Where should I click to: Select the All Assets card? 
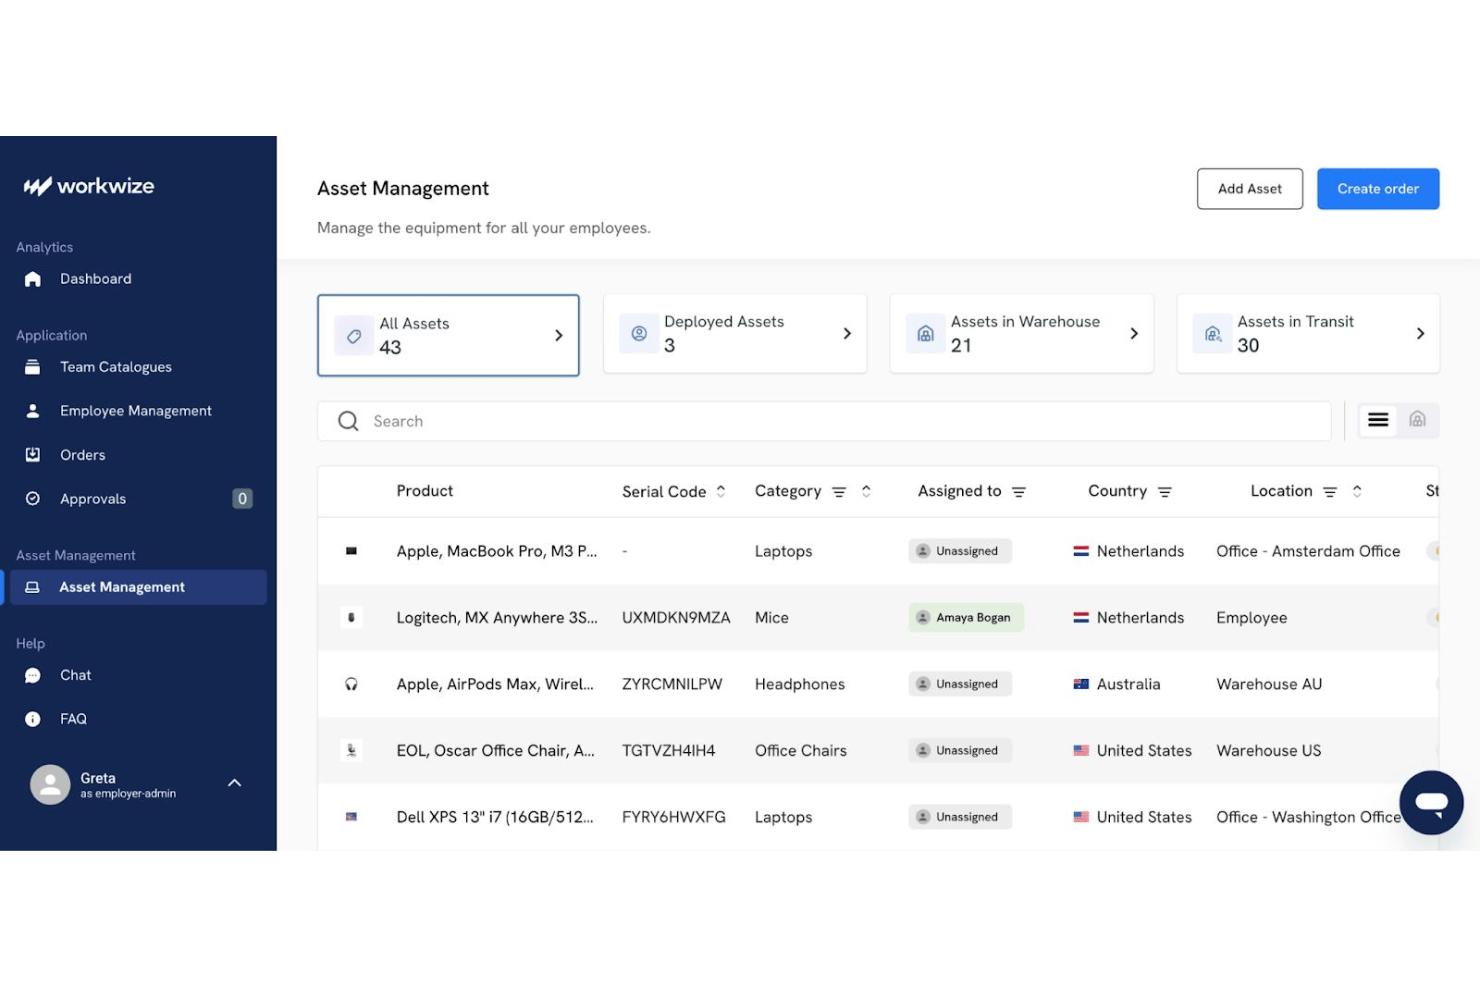(x=448, y=335)
